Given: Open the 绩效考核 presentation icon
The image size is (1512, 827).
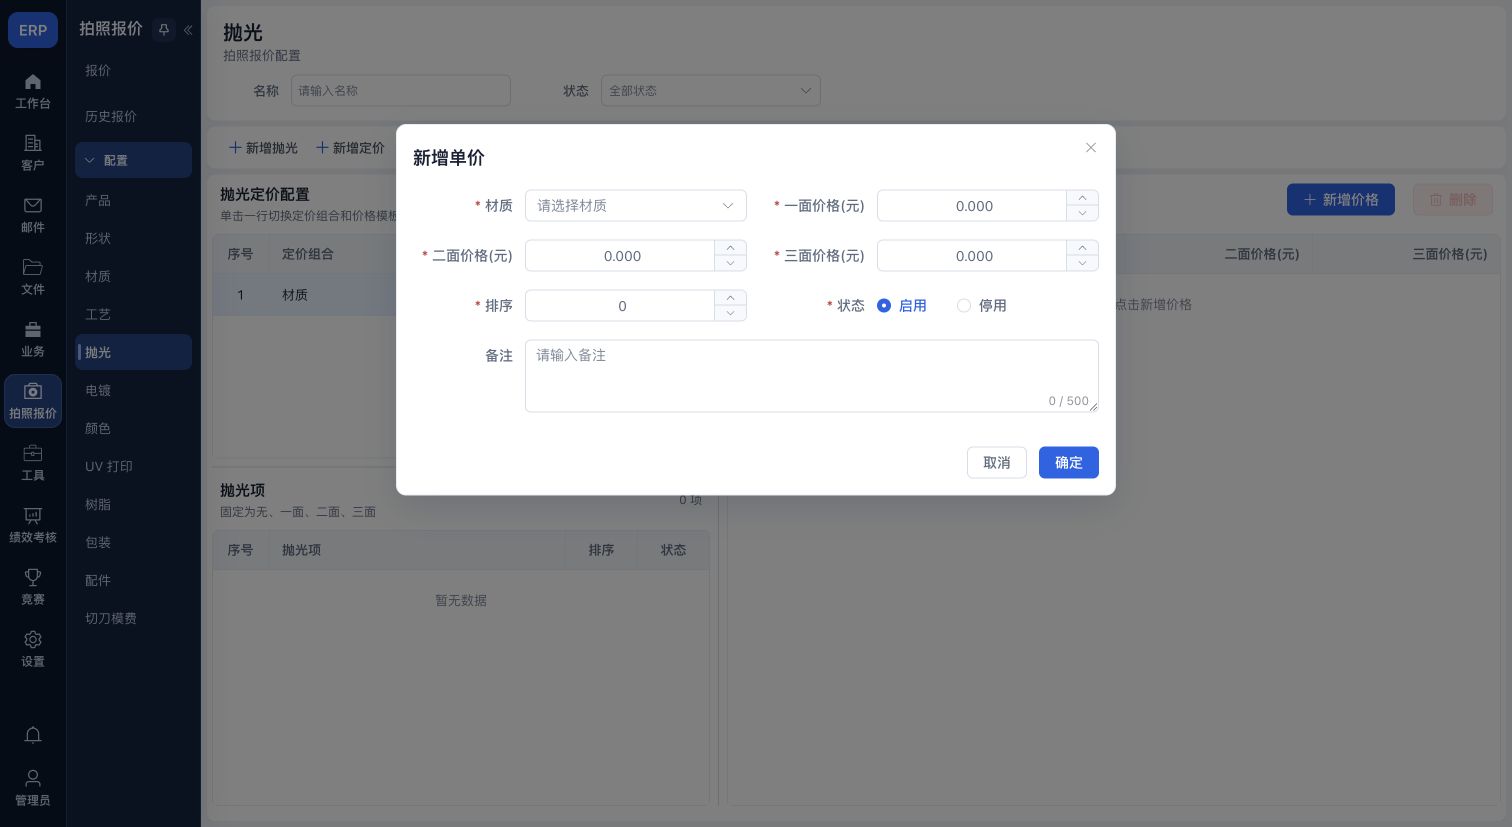Looking at the screenshot, I should point(33,516).
